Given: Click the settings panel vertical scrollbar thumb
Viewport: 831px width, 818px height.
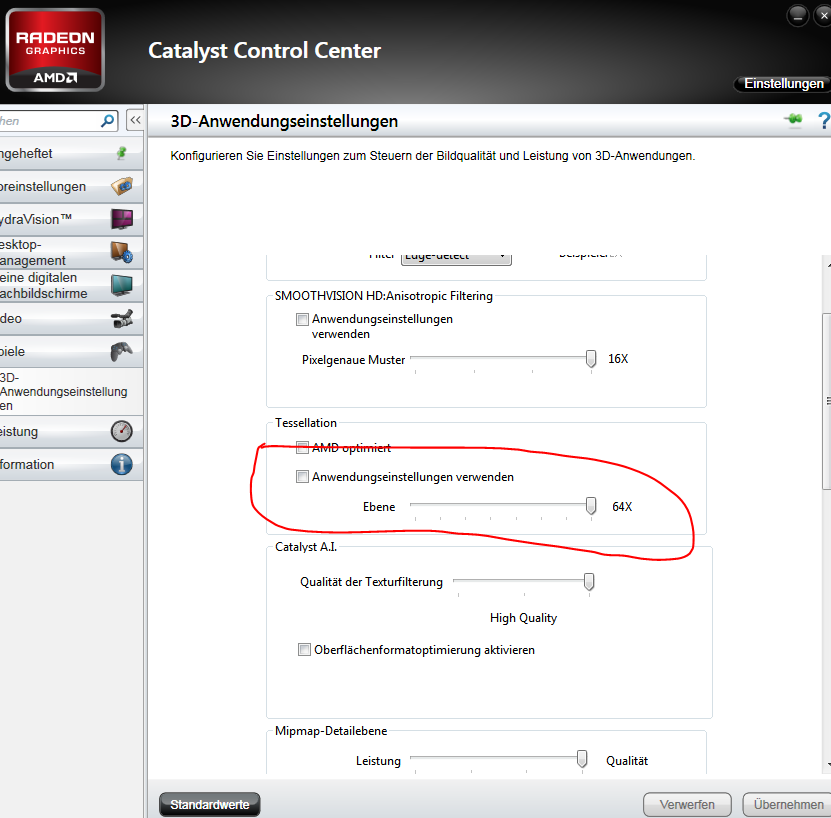Looking at the screenshot, I should [827, 401].
